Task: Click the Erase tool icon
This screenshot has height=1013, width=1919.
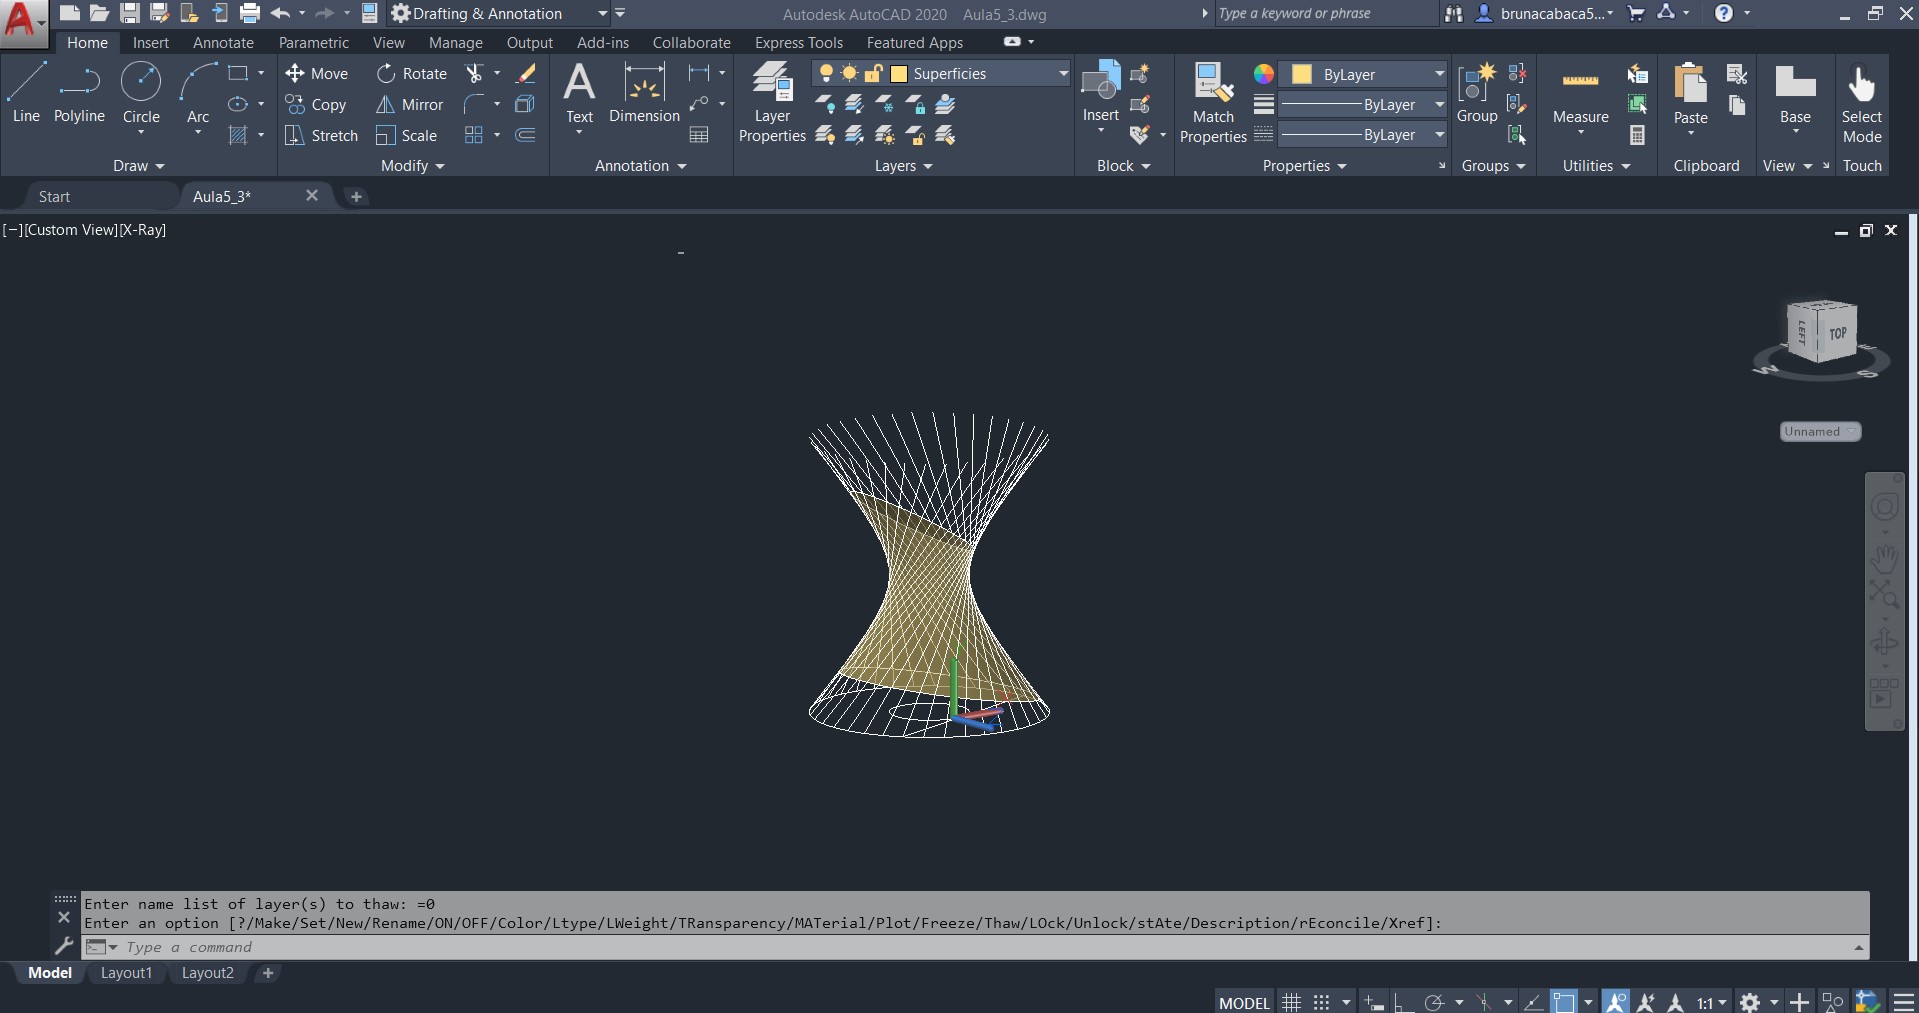Action: 526,73
